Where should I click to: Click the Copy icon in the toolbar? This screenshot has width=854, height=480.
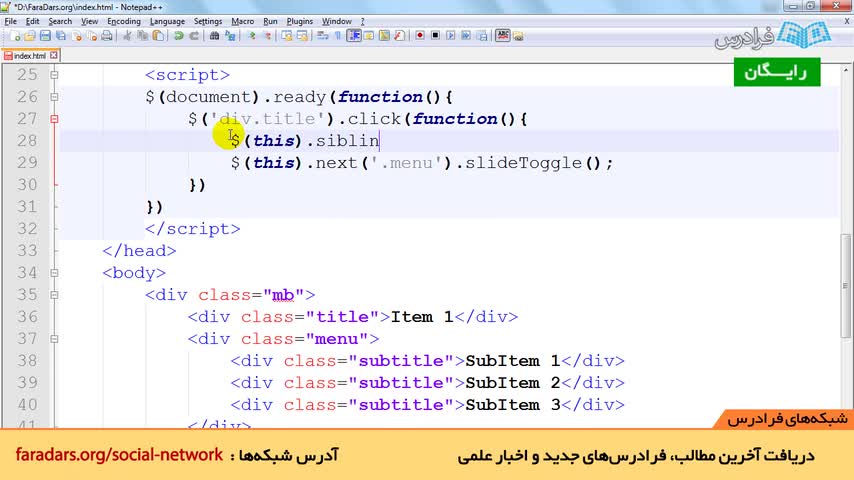143,36
